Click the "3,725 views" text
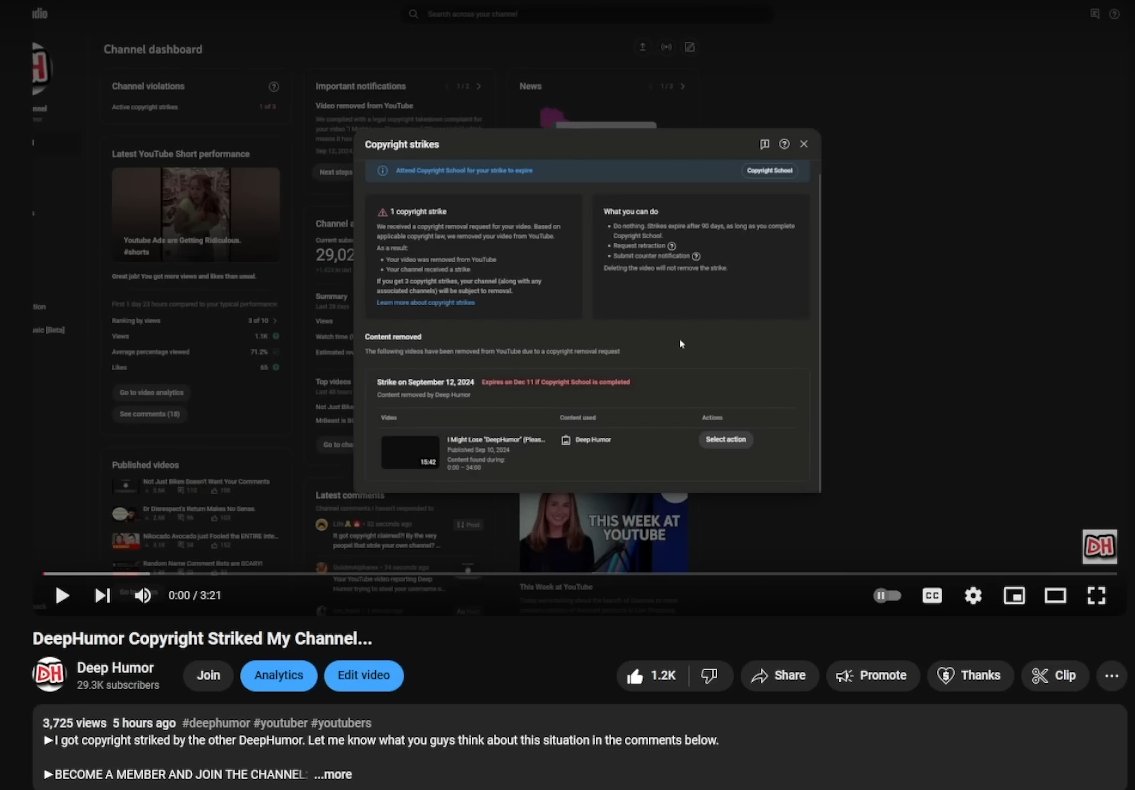Screen dimensions: 1135x790 (x=75, y=723)
